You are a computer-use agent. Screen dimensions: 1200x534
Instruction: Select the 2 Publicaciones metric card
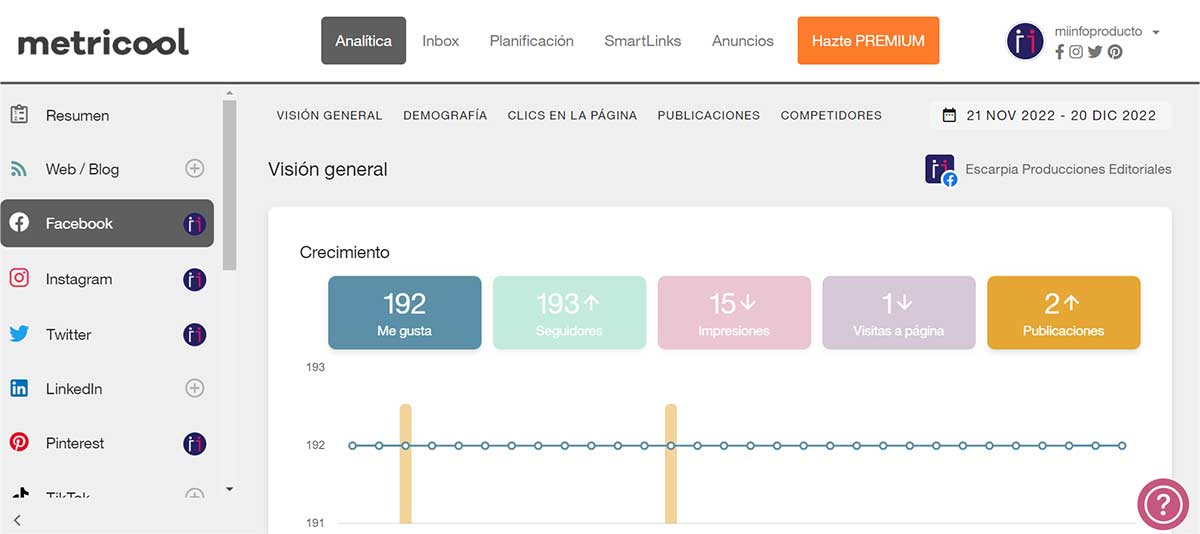1063,312
